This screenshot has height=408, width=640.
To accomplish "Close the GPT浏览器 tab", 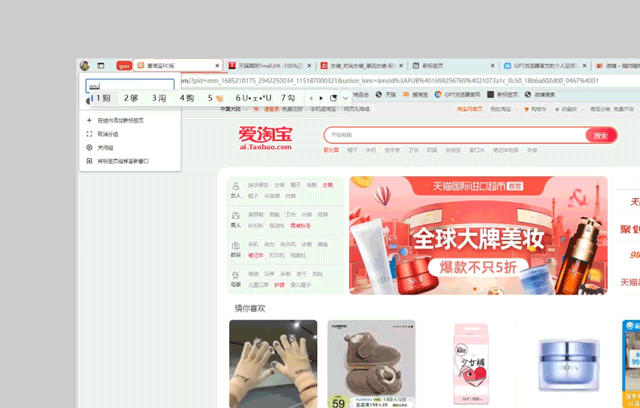I will point(584,65).
